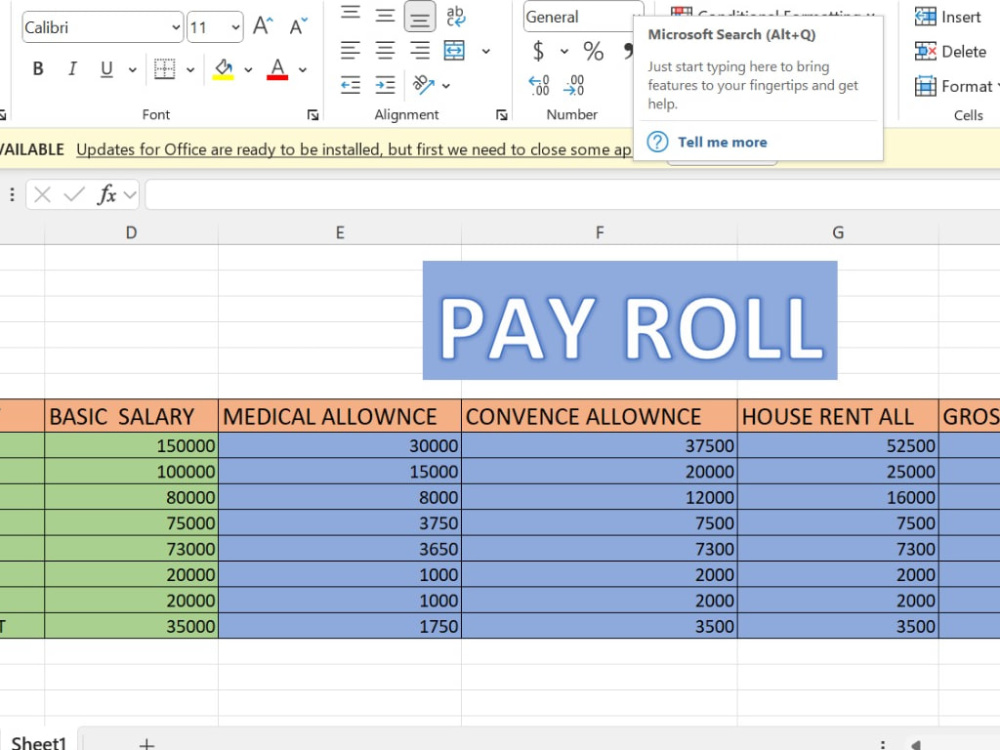The image size is (1000, 750).
Task: Click Merge & Center icon
Action: [x=454, y=50]
